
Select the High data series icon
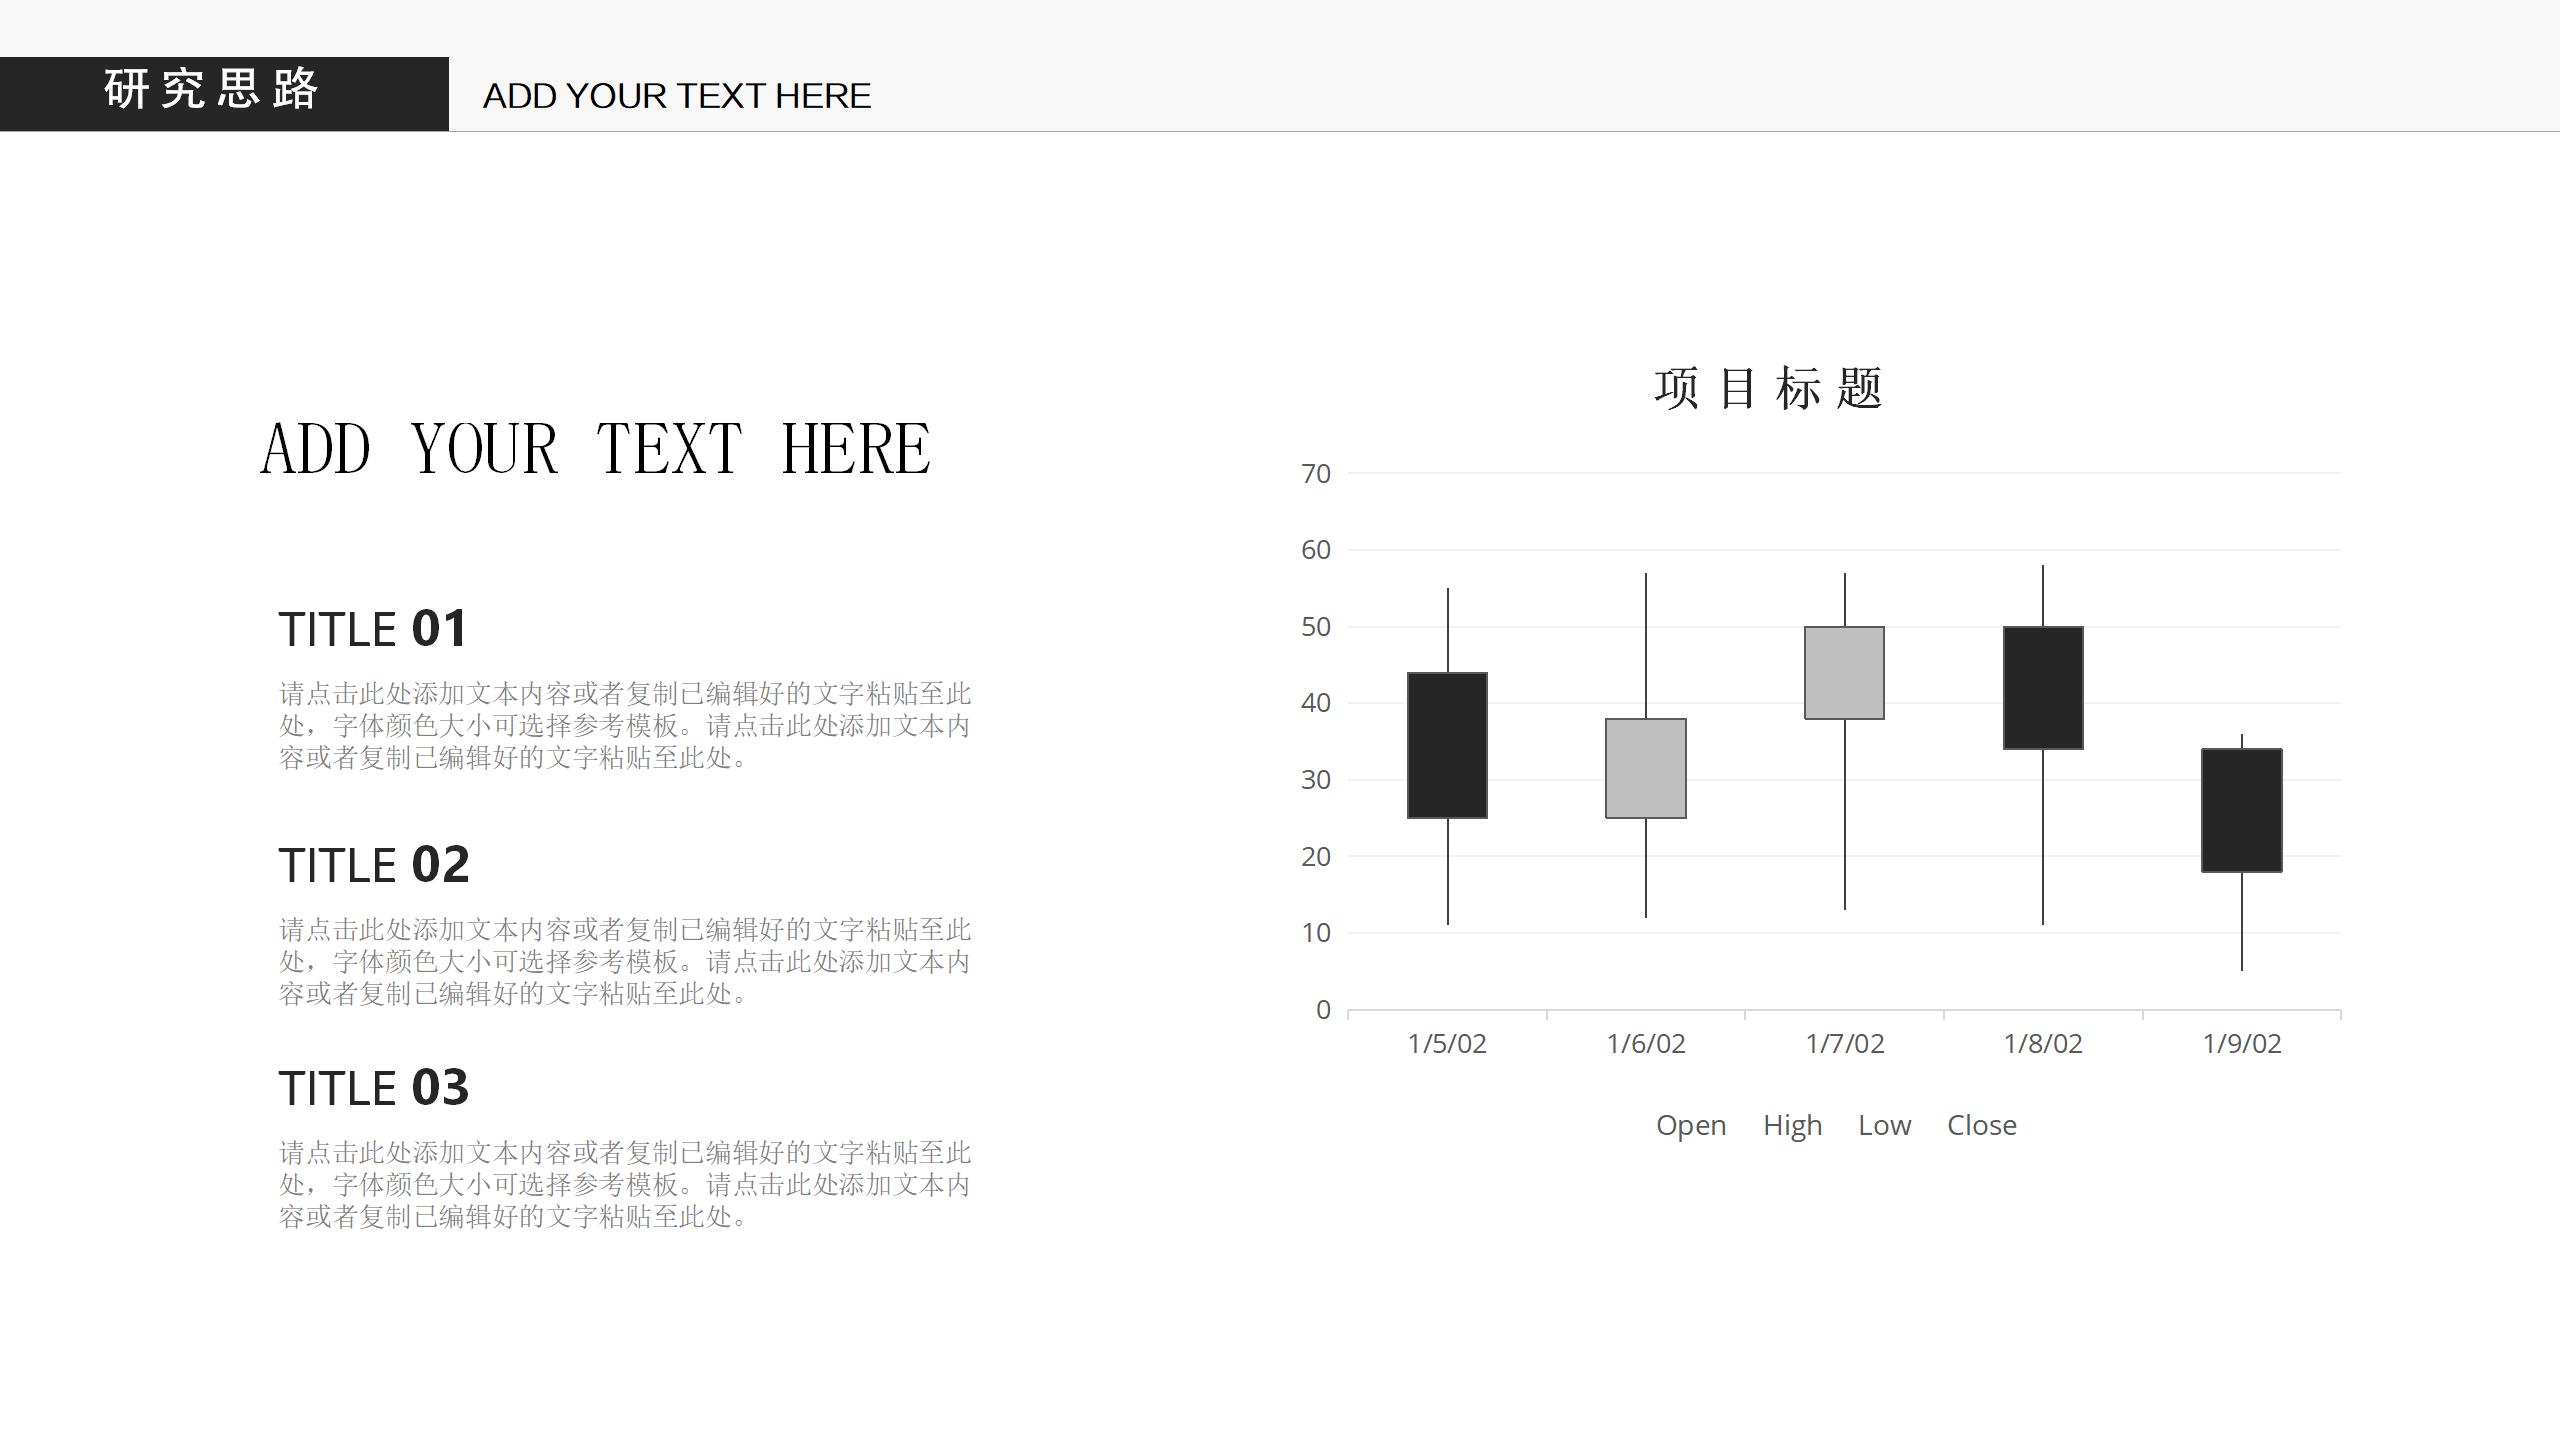1748,1124
